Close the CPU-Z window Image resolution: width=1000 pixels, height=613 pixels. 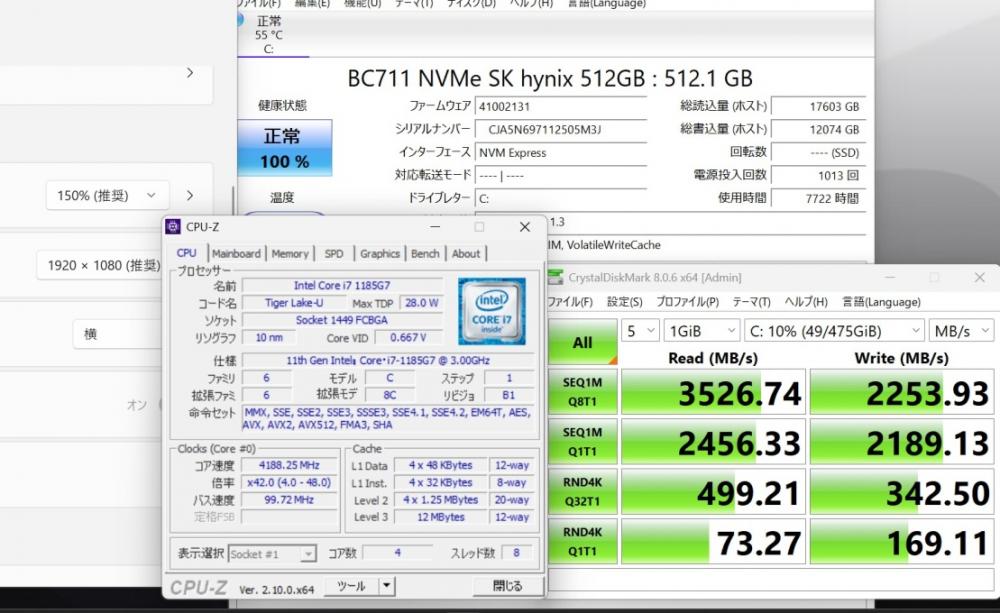tap(524, 227)
